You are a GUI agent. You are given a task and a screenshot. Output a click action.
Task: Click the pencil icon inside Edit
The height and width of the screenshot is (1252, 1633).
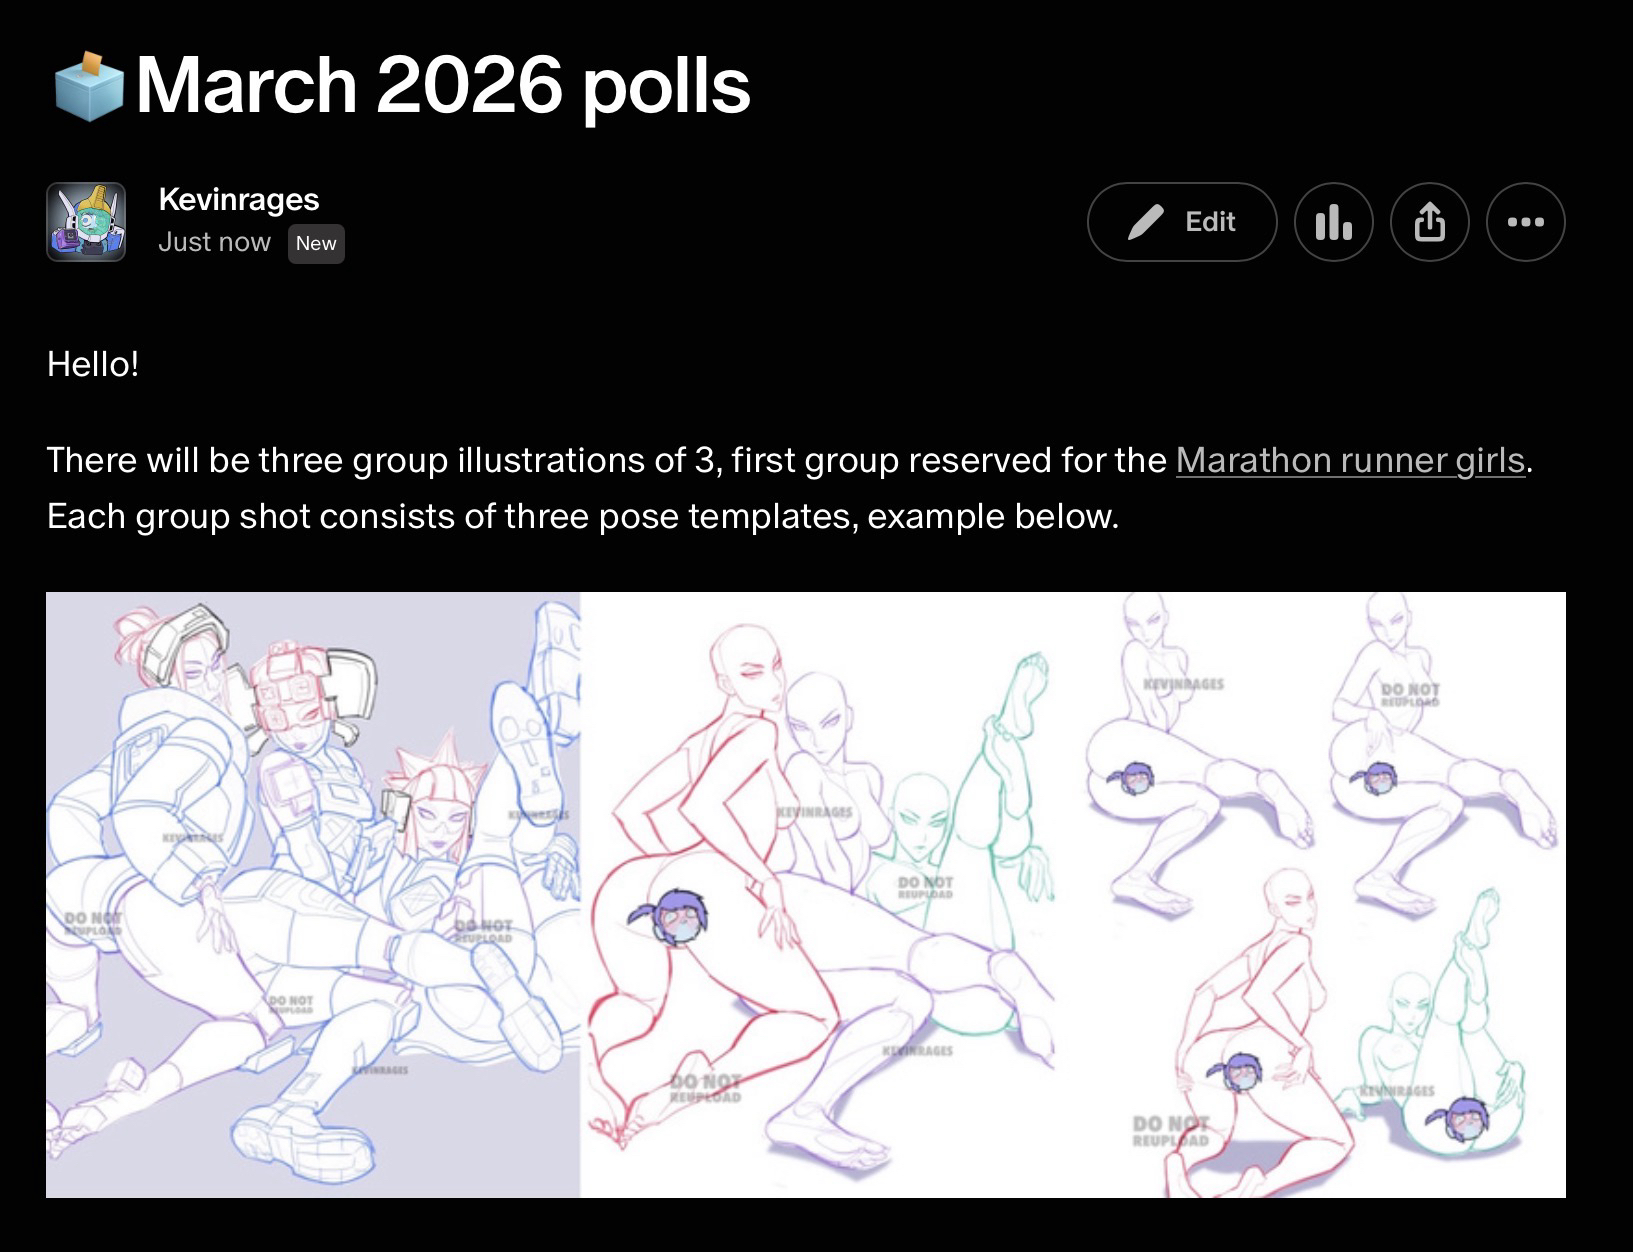click(1145, 222)
